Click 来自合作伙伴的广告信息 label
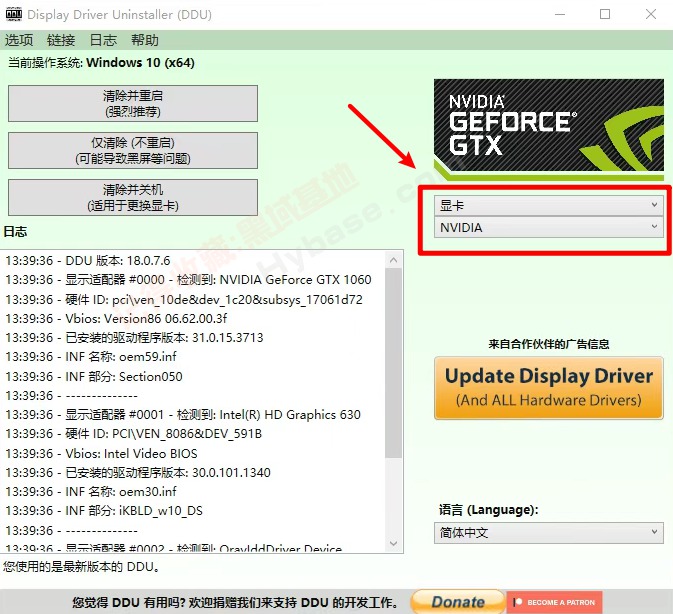Viewport: 673px width, 614px height. pyautogui.click(x=549, y=344)
